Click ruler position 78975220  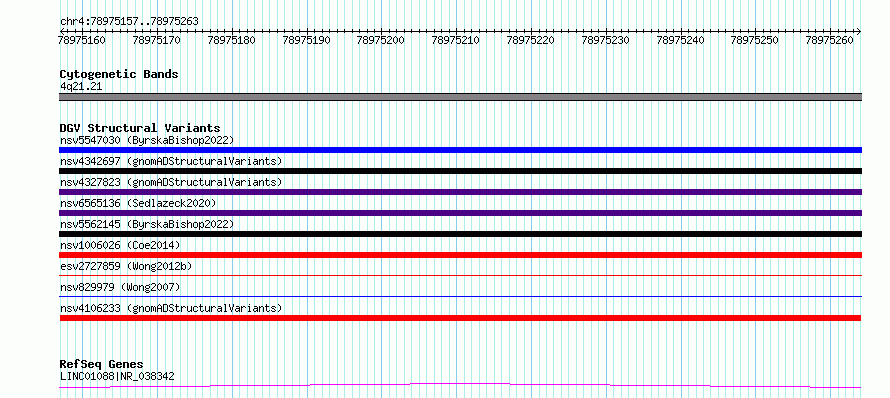531,40
